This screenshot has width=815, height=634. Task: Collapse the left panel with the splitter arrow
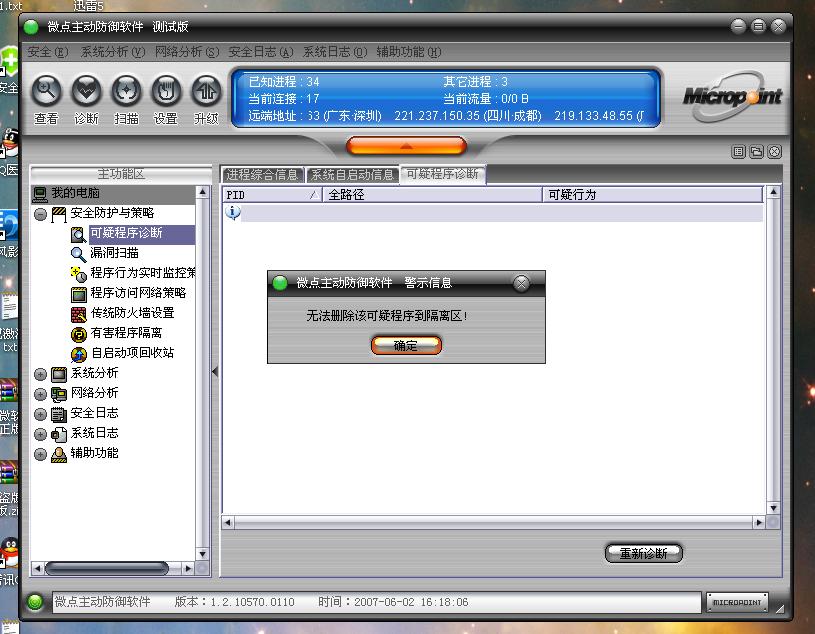pos(215,372)
